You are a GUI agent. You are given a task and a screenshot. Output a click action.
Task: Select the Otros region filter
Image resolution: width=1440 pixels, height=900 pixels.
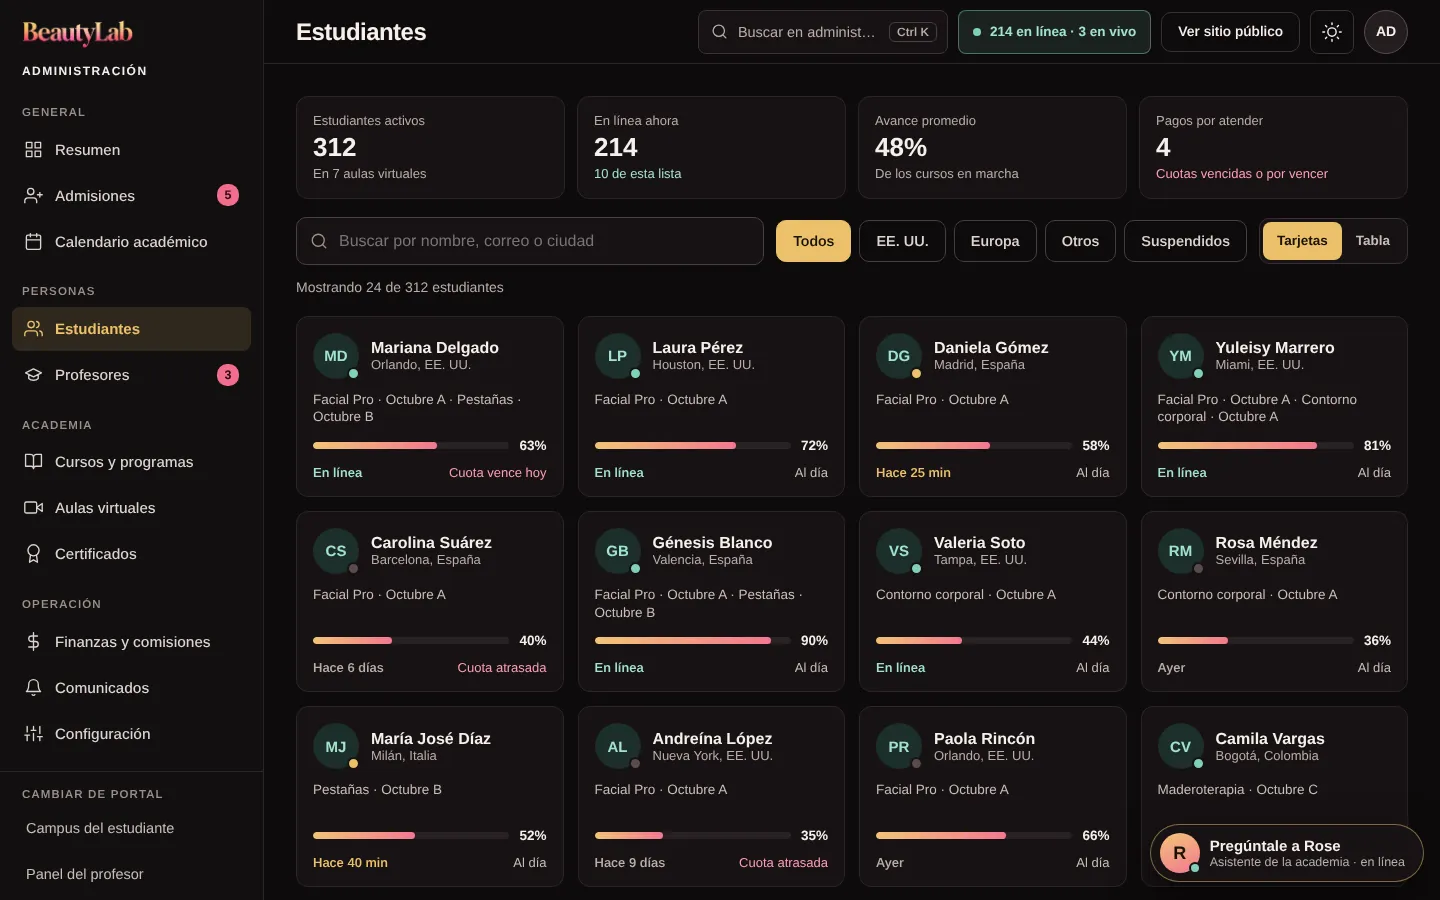[1080, 241]
